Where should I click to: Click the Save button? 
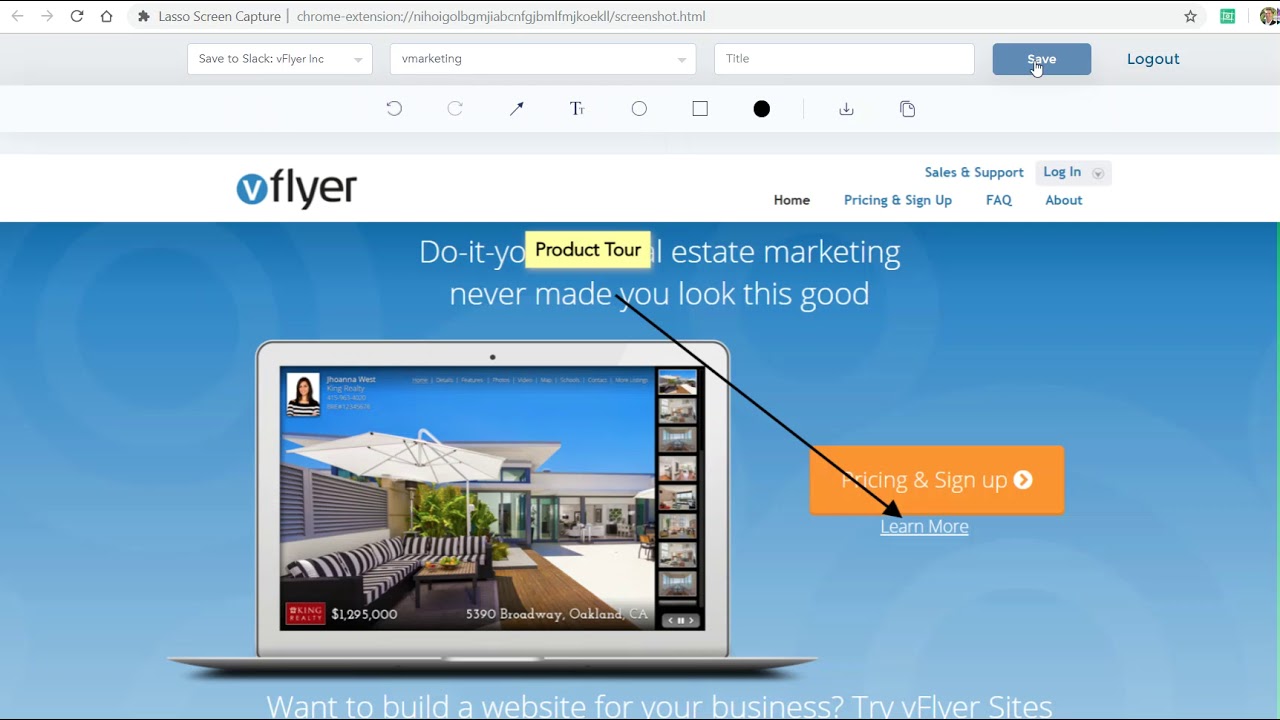coord(1042,59)
